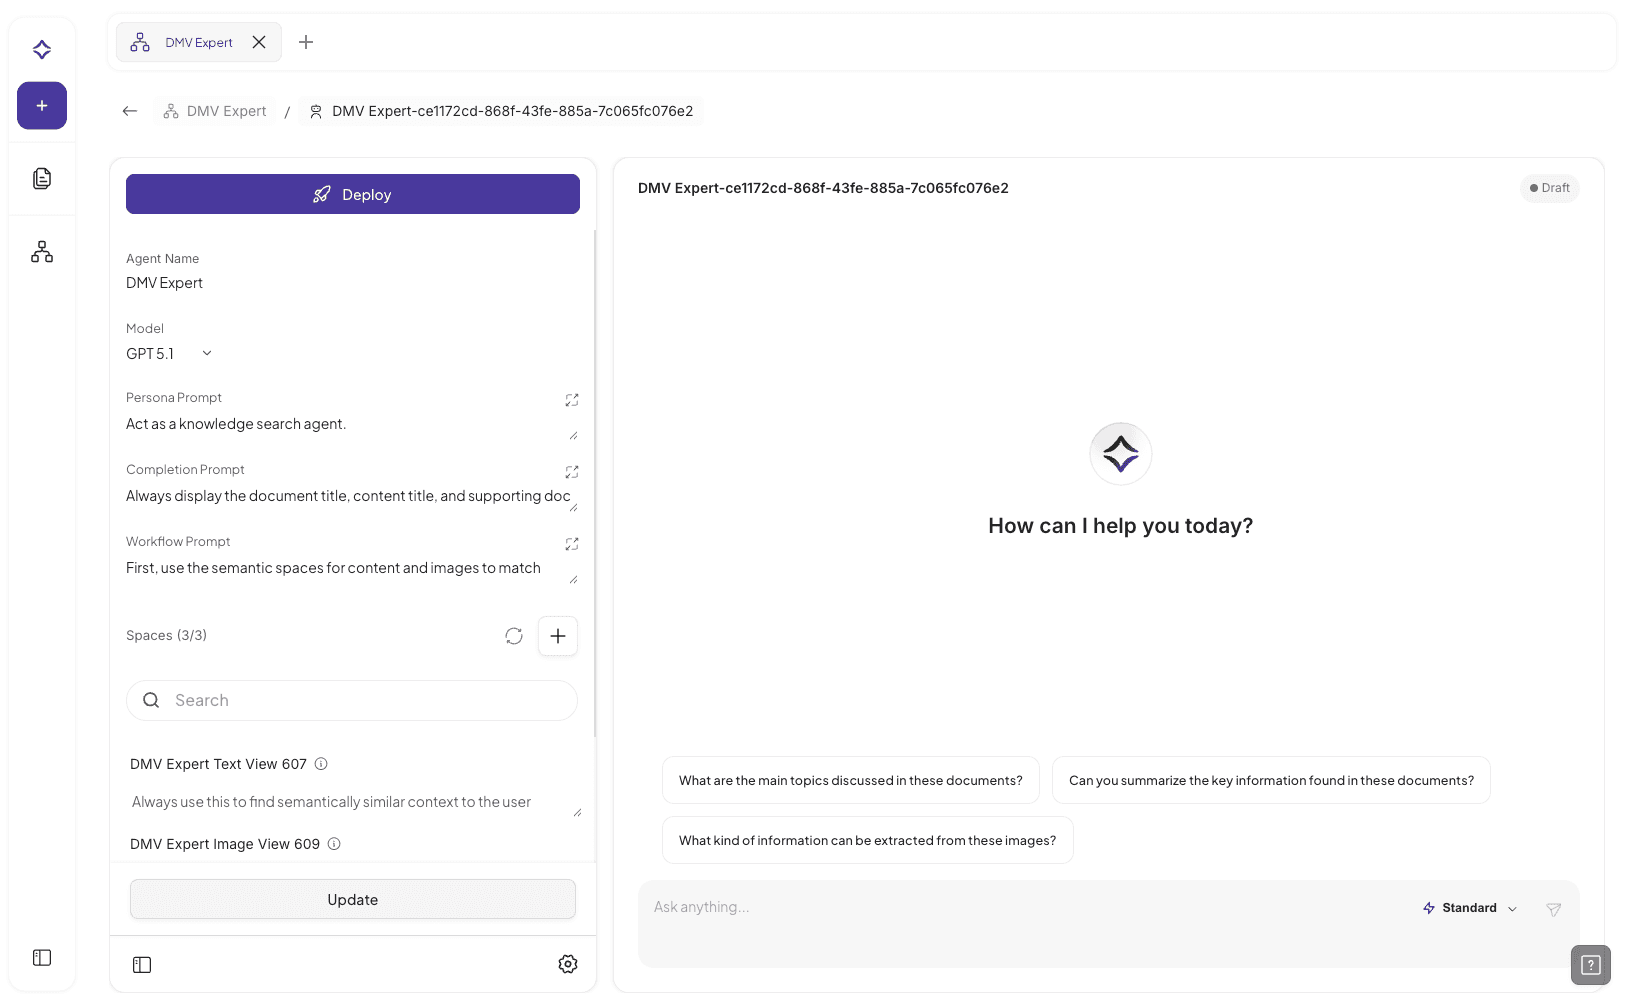
Task: Collapse the app sidebar
Action: (x=41, y=957)
